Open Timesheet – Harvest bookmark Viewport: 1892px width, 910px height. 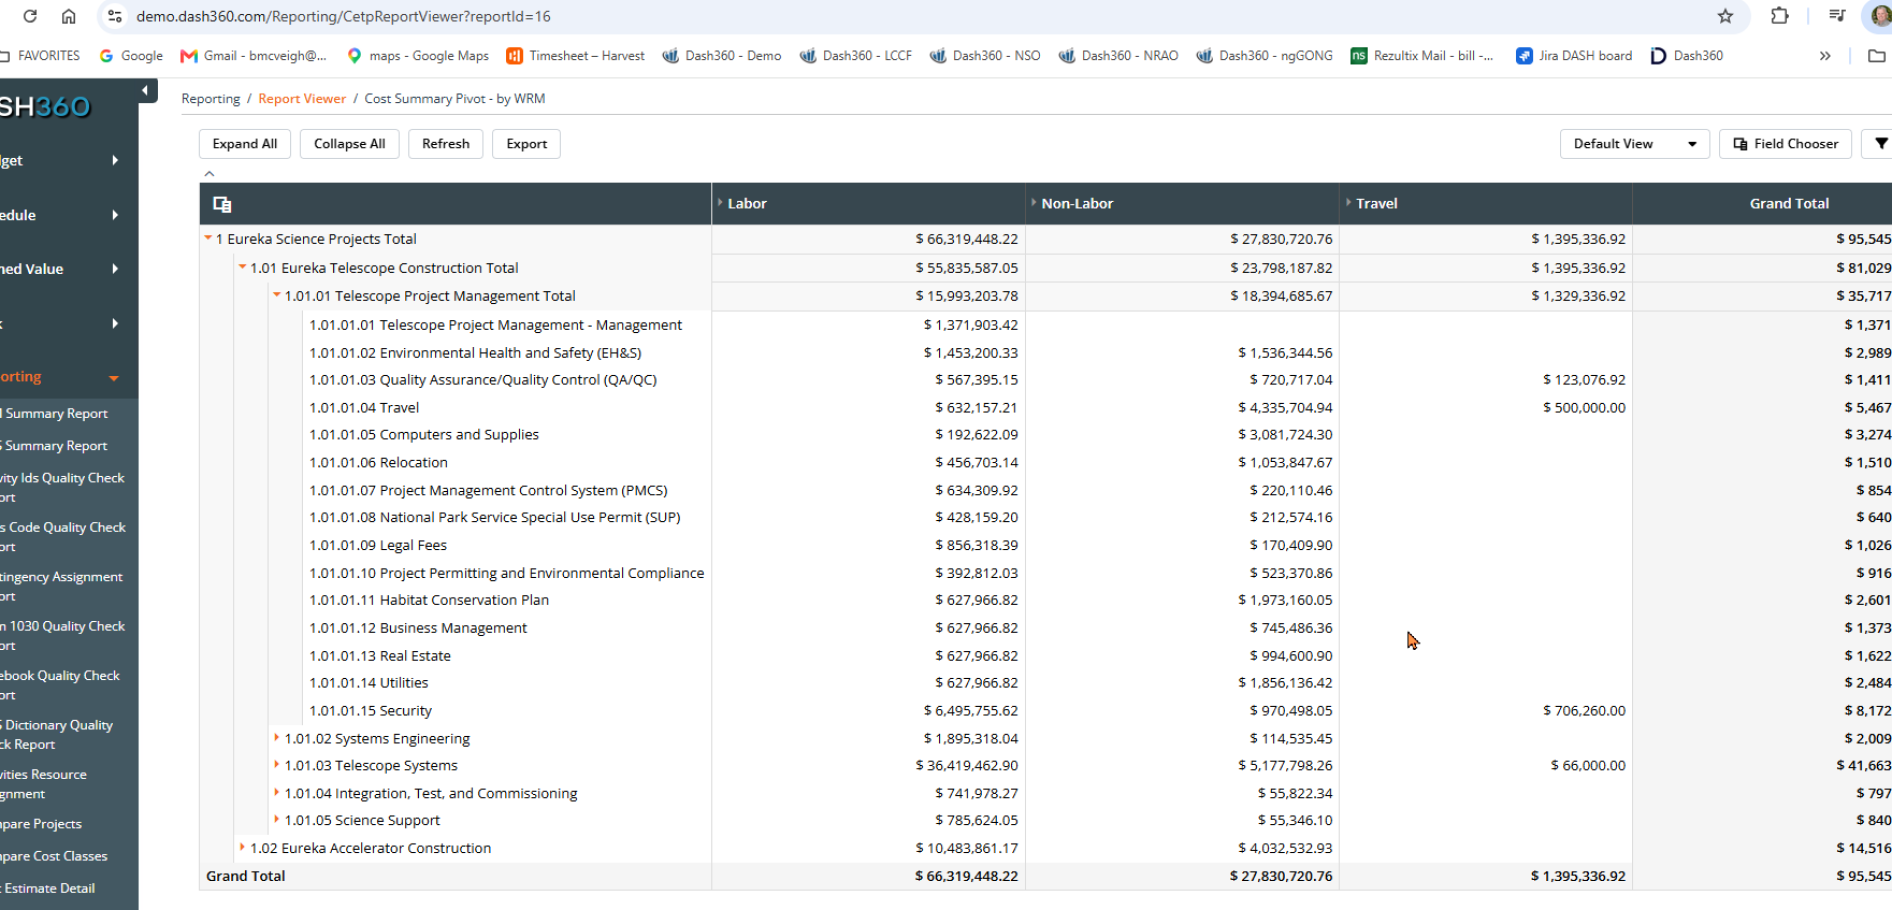[575, 56]
